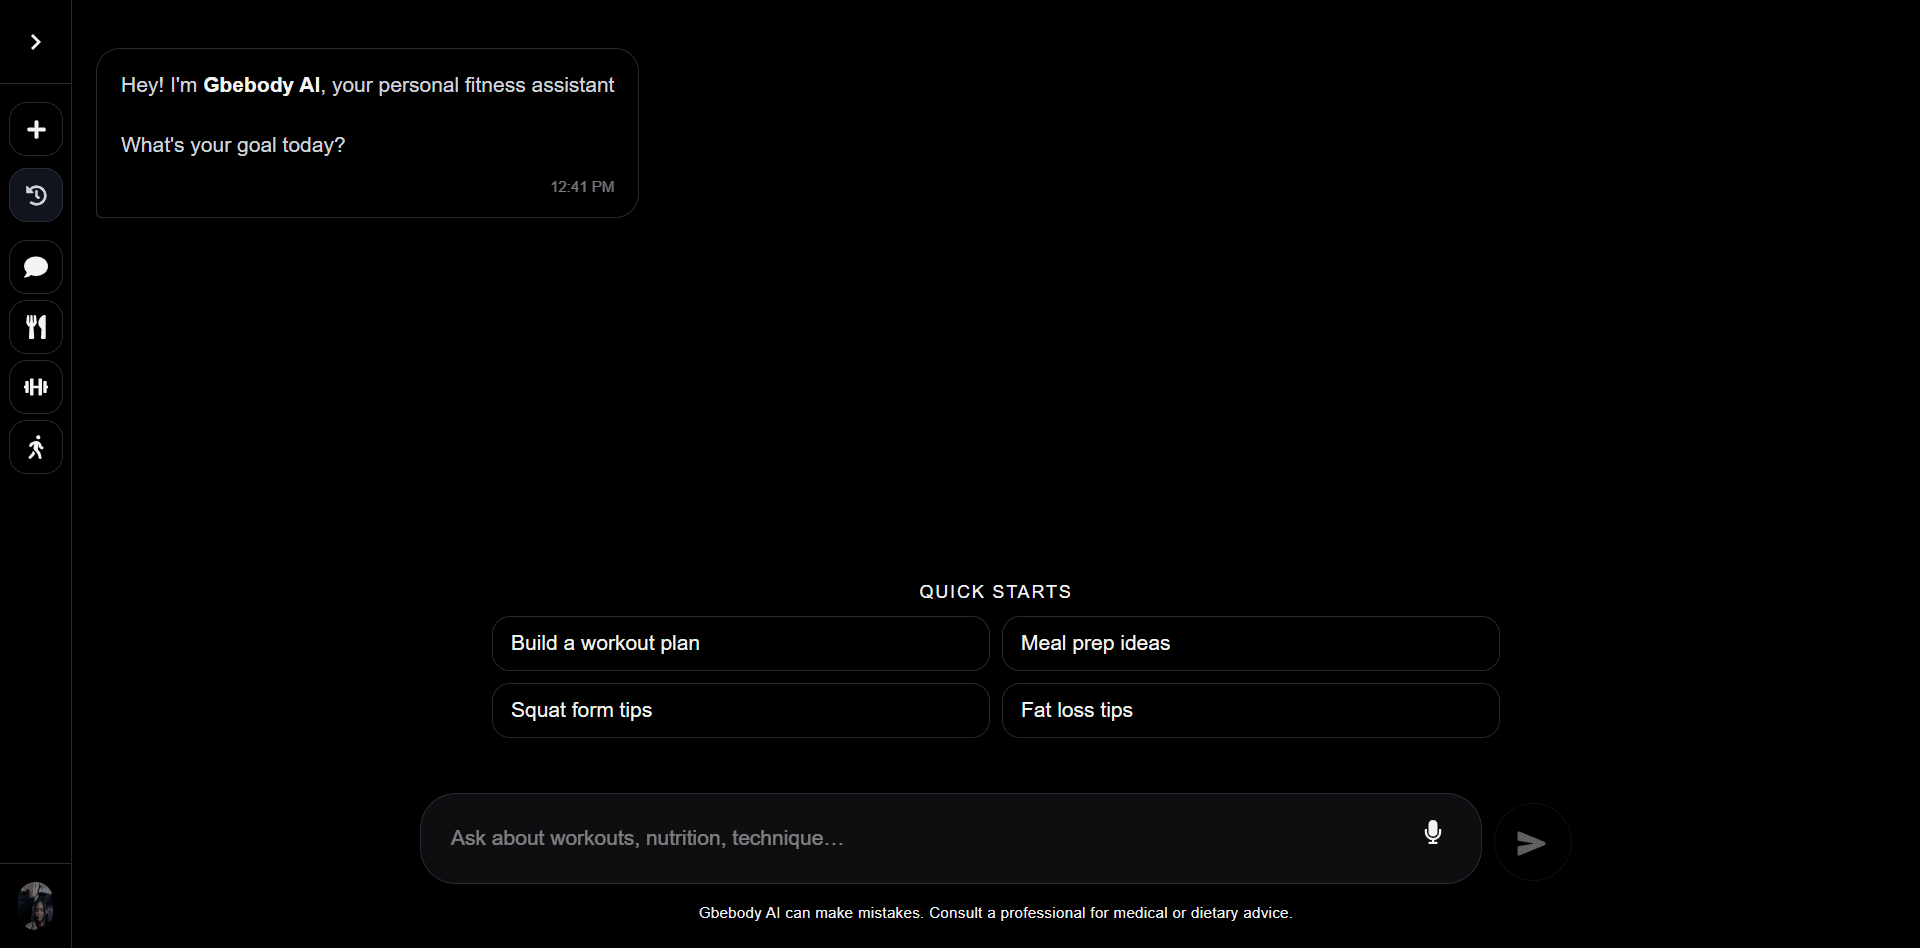Image resolution: width=1920 pixels, height=948 pixels.
Task: Click the 'What's your goal today?' text
Action: coord(233,145)
